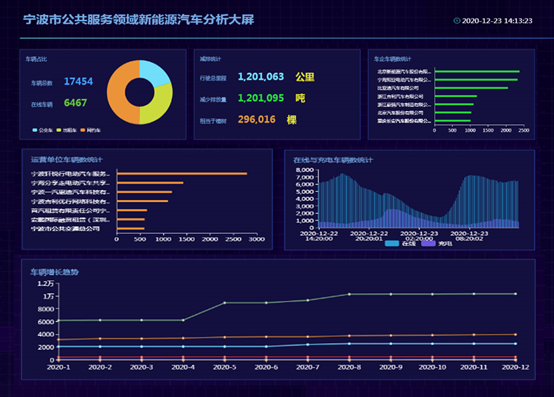Toggle the cyan 公交车 legend entry
The image size is (554, 397).
point(42,130)
